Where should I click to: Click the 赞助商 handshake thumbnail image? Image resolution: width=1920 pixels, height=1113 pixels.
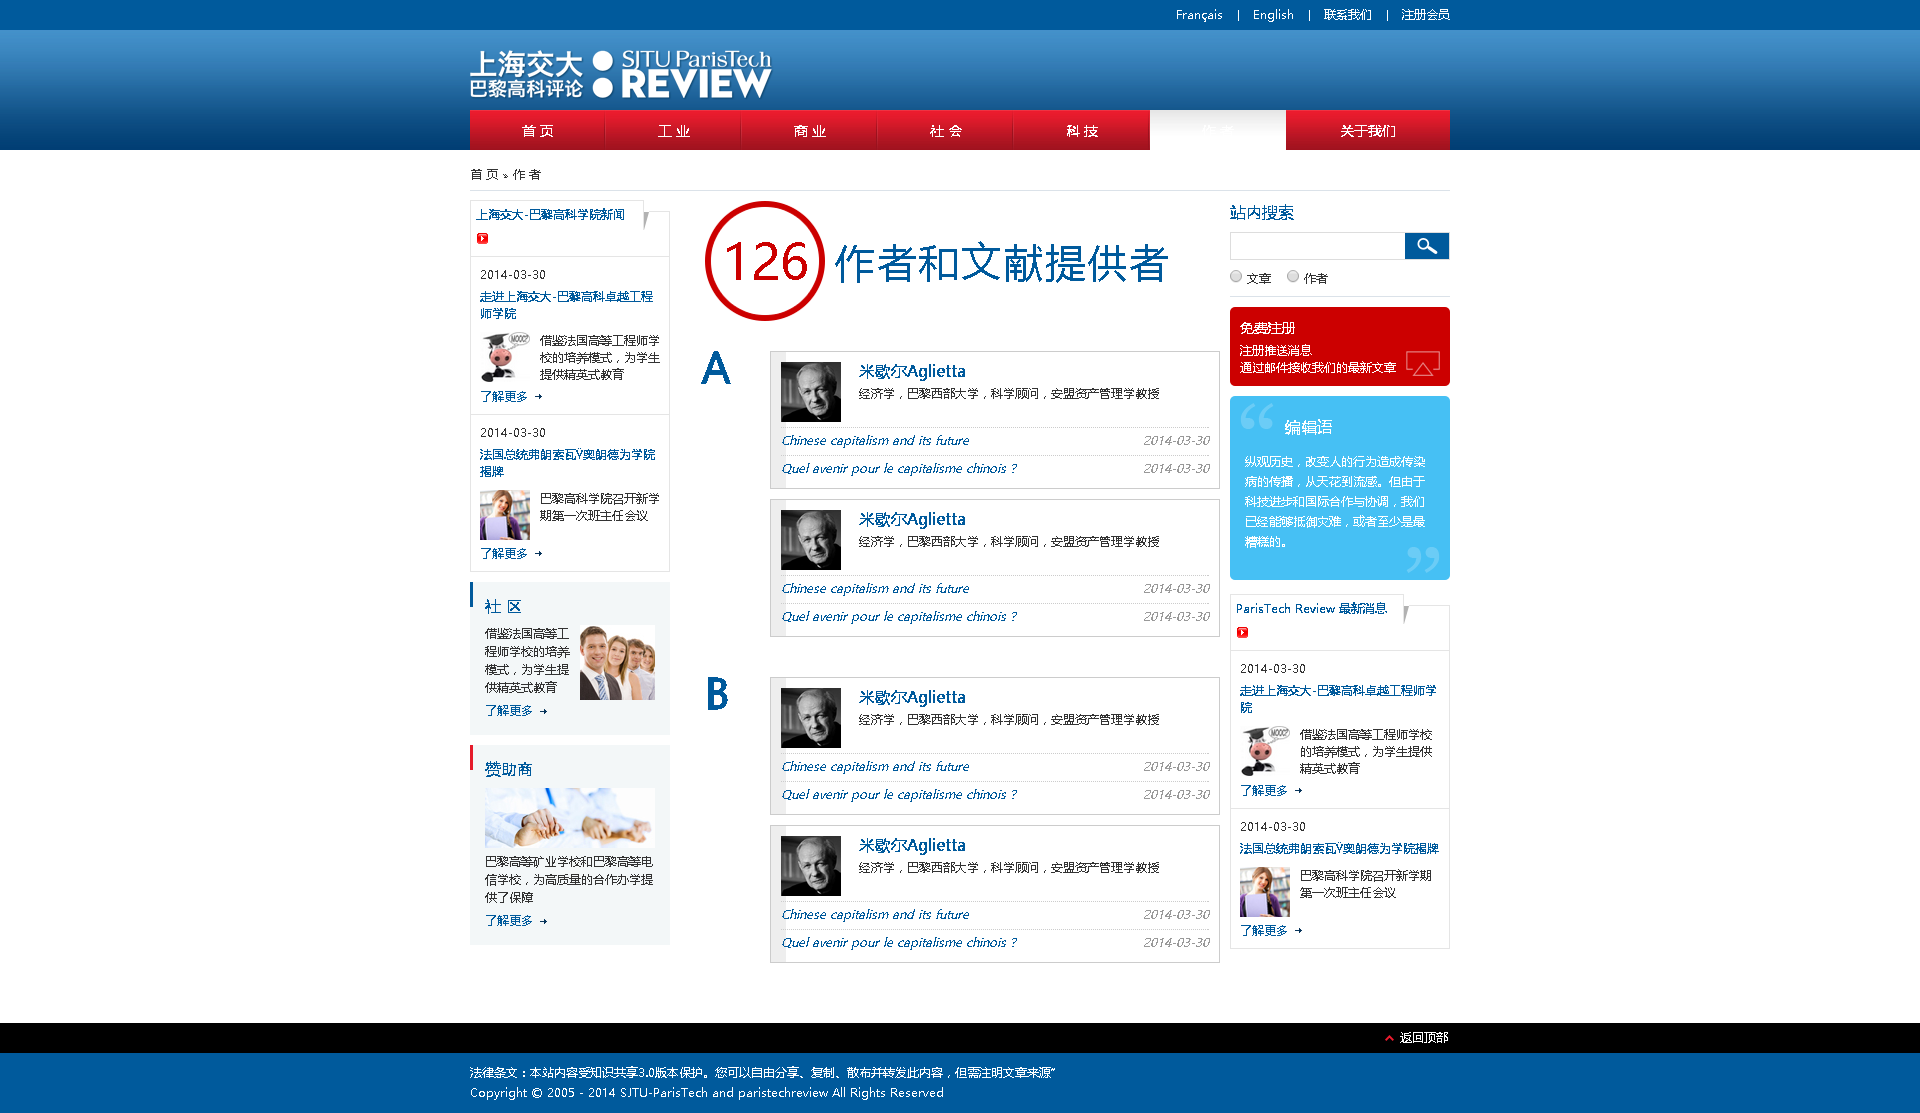coord(569,817)
